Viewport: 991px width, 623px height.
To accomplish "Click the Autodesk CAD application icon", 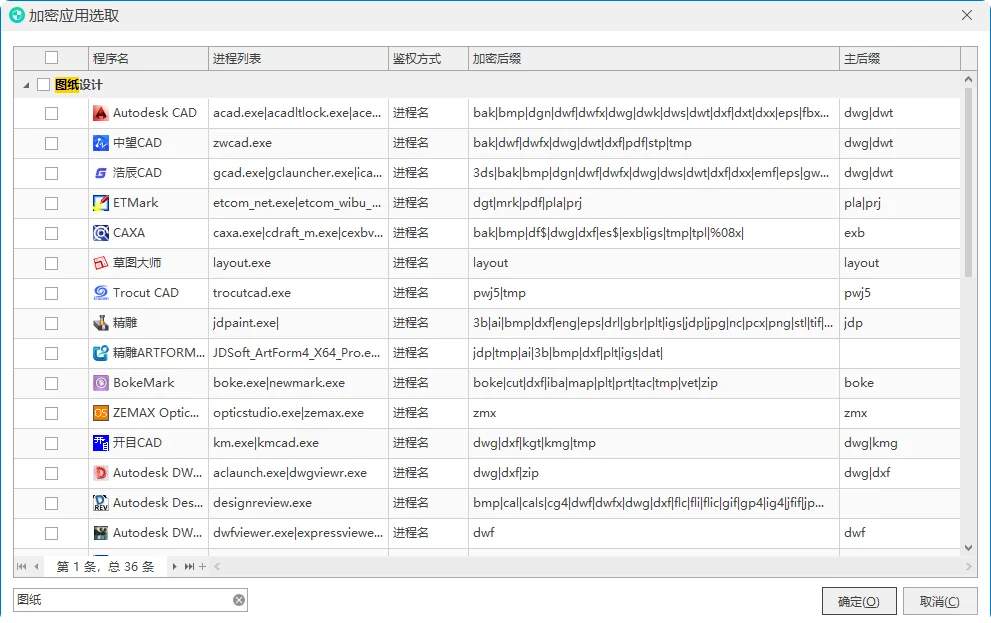I will pos(100,113).
